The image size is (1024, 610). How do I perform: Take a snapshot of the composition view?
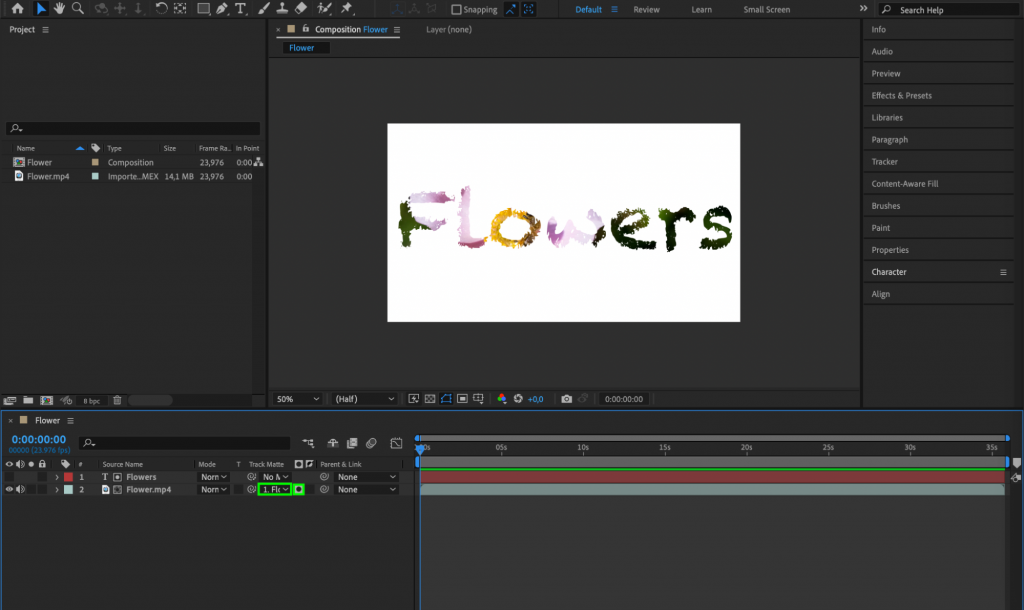point(568,398)
